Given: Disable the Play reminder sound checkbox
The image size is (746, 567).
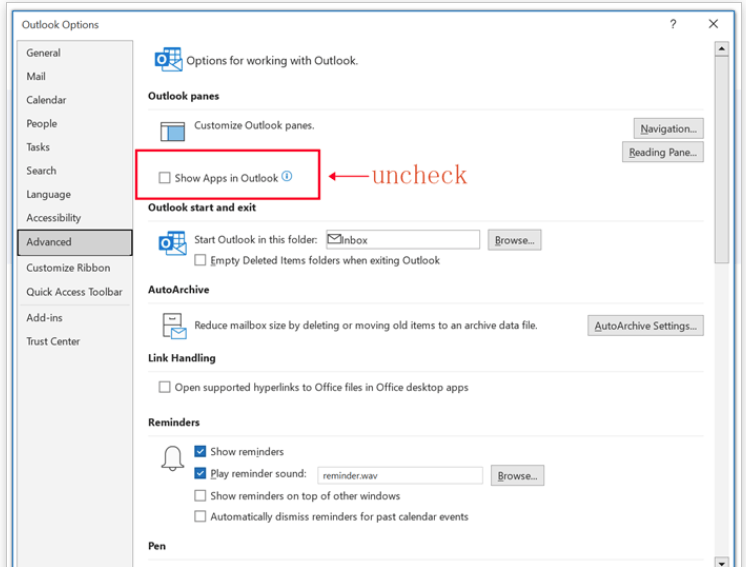Looking at the screenshot, I should tap(200, 473).
